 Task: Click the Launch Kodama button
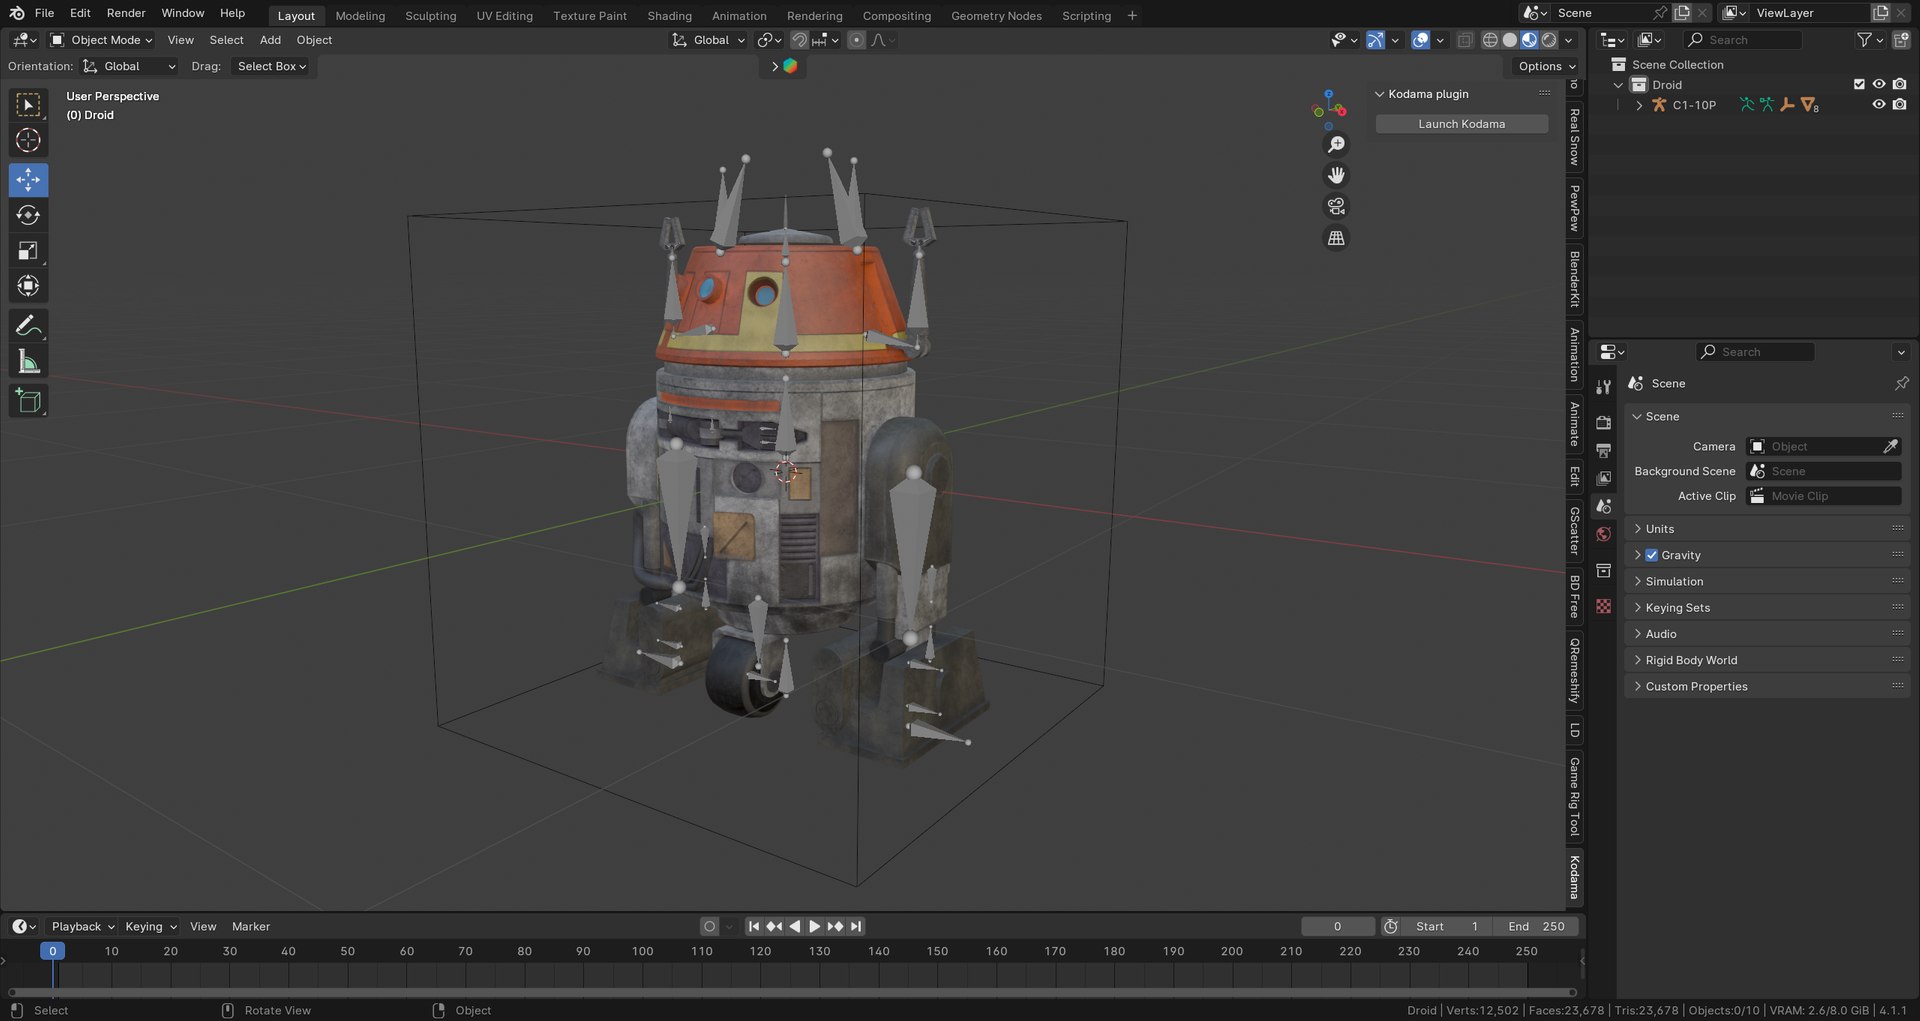(1461, 124)
